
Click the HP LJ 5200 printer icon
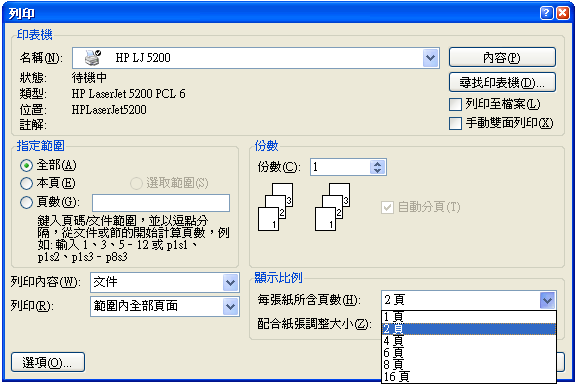pyautogui.click(x=93, y=58)
